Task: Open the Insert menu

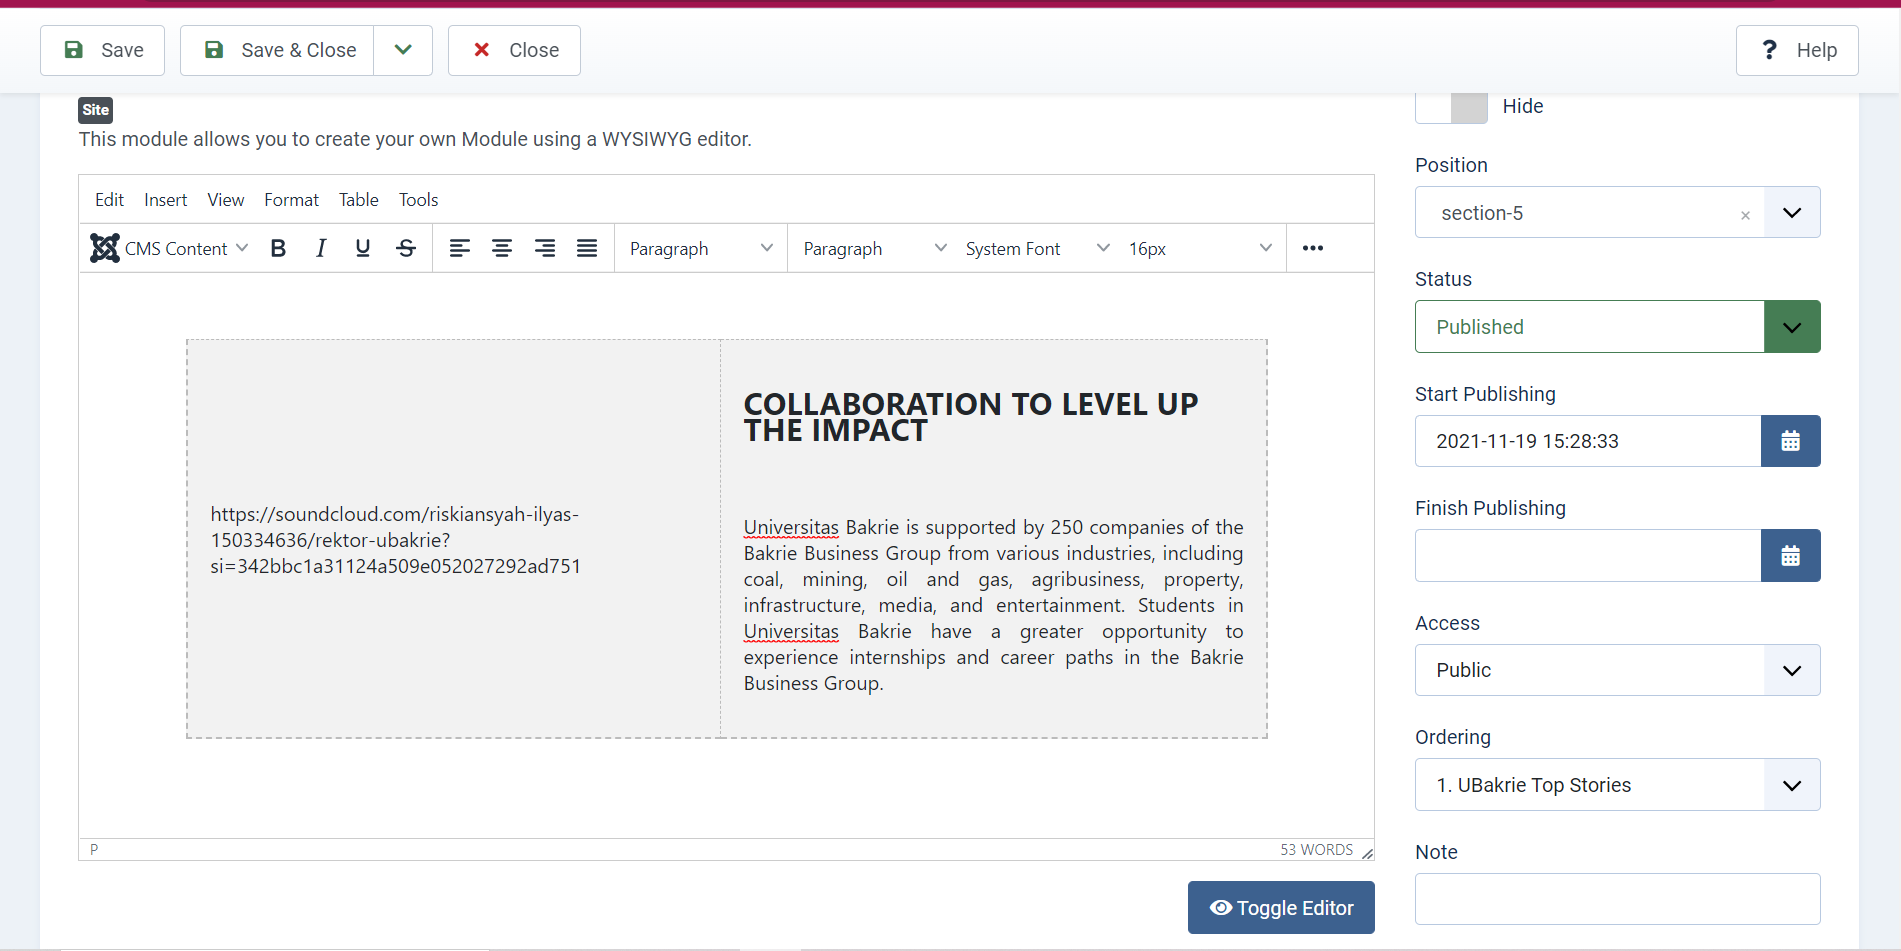Action: [166, 200]
